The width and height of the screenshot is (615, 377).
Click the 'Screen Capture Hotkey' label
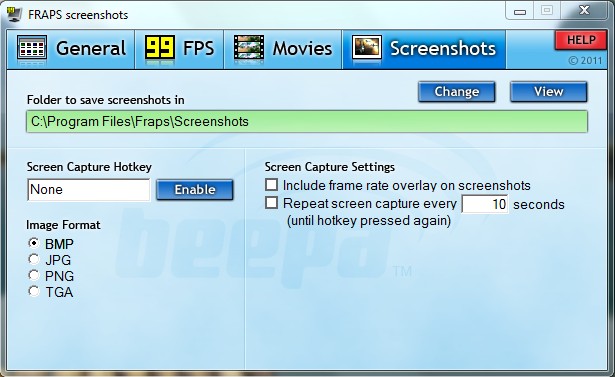pyautogui.click(x=89, y=167)
